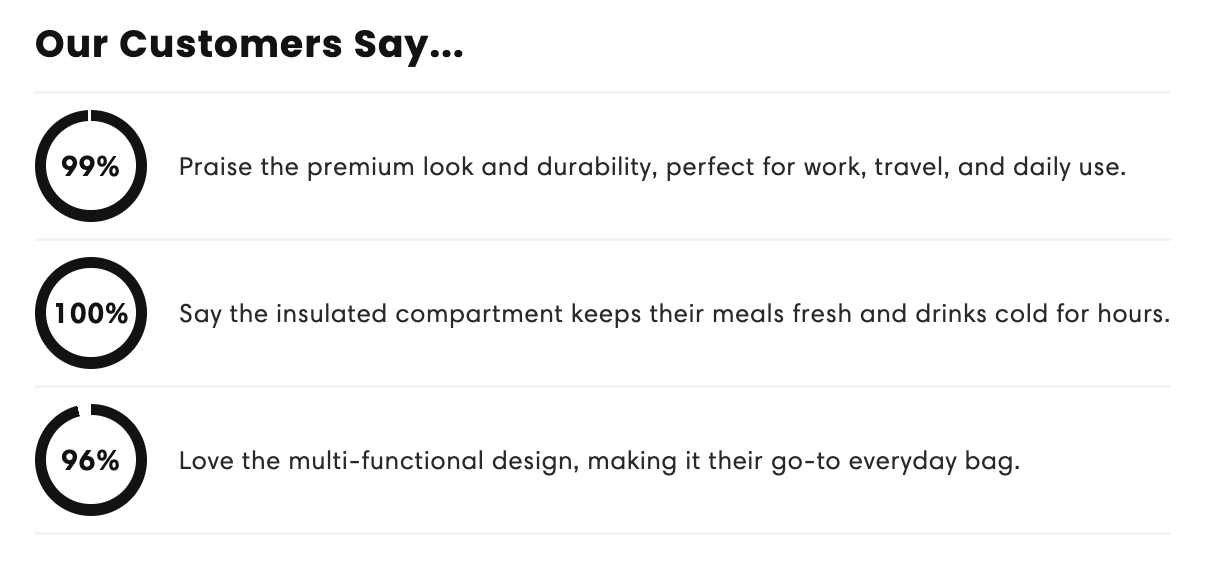
Task: Click the small gap in the 96% ring
Action: coord(84,410)
